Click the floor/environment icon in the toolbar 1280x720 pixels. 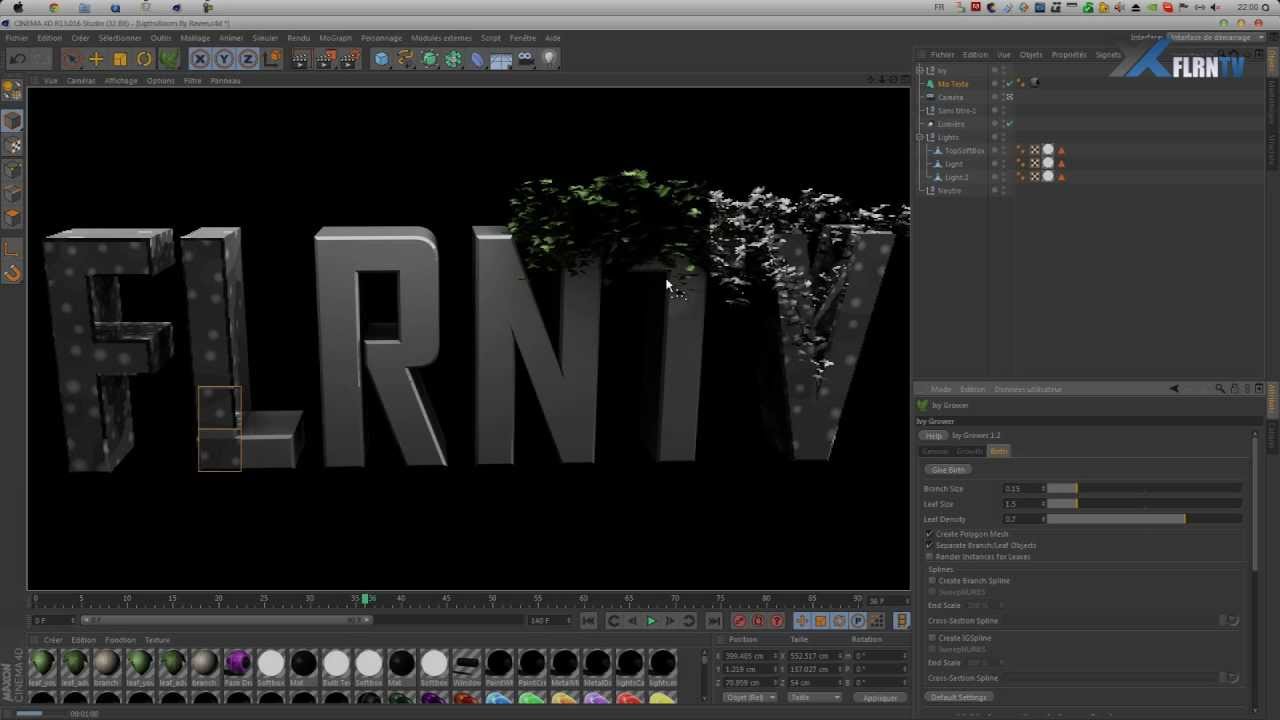tap(501, 59)
